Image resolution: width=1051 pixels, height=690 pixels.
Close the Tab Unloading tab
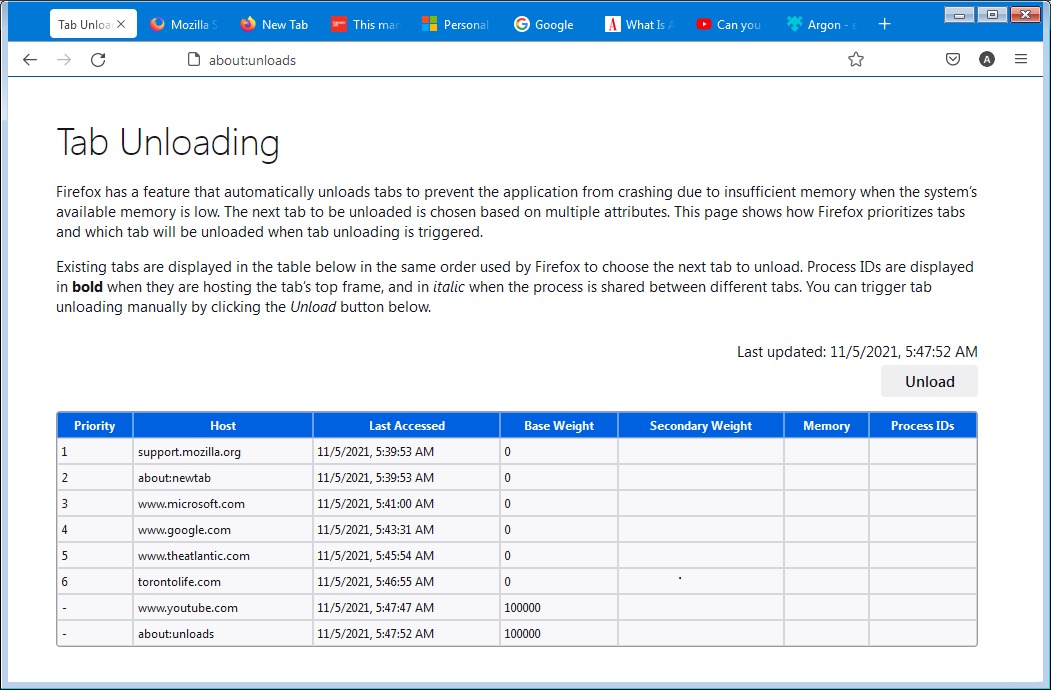point(121,24)
